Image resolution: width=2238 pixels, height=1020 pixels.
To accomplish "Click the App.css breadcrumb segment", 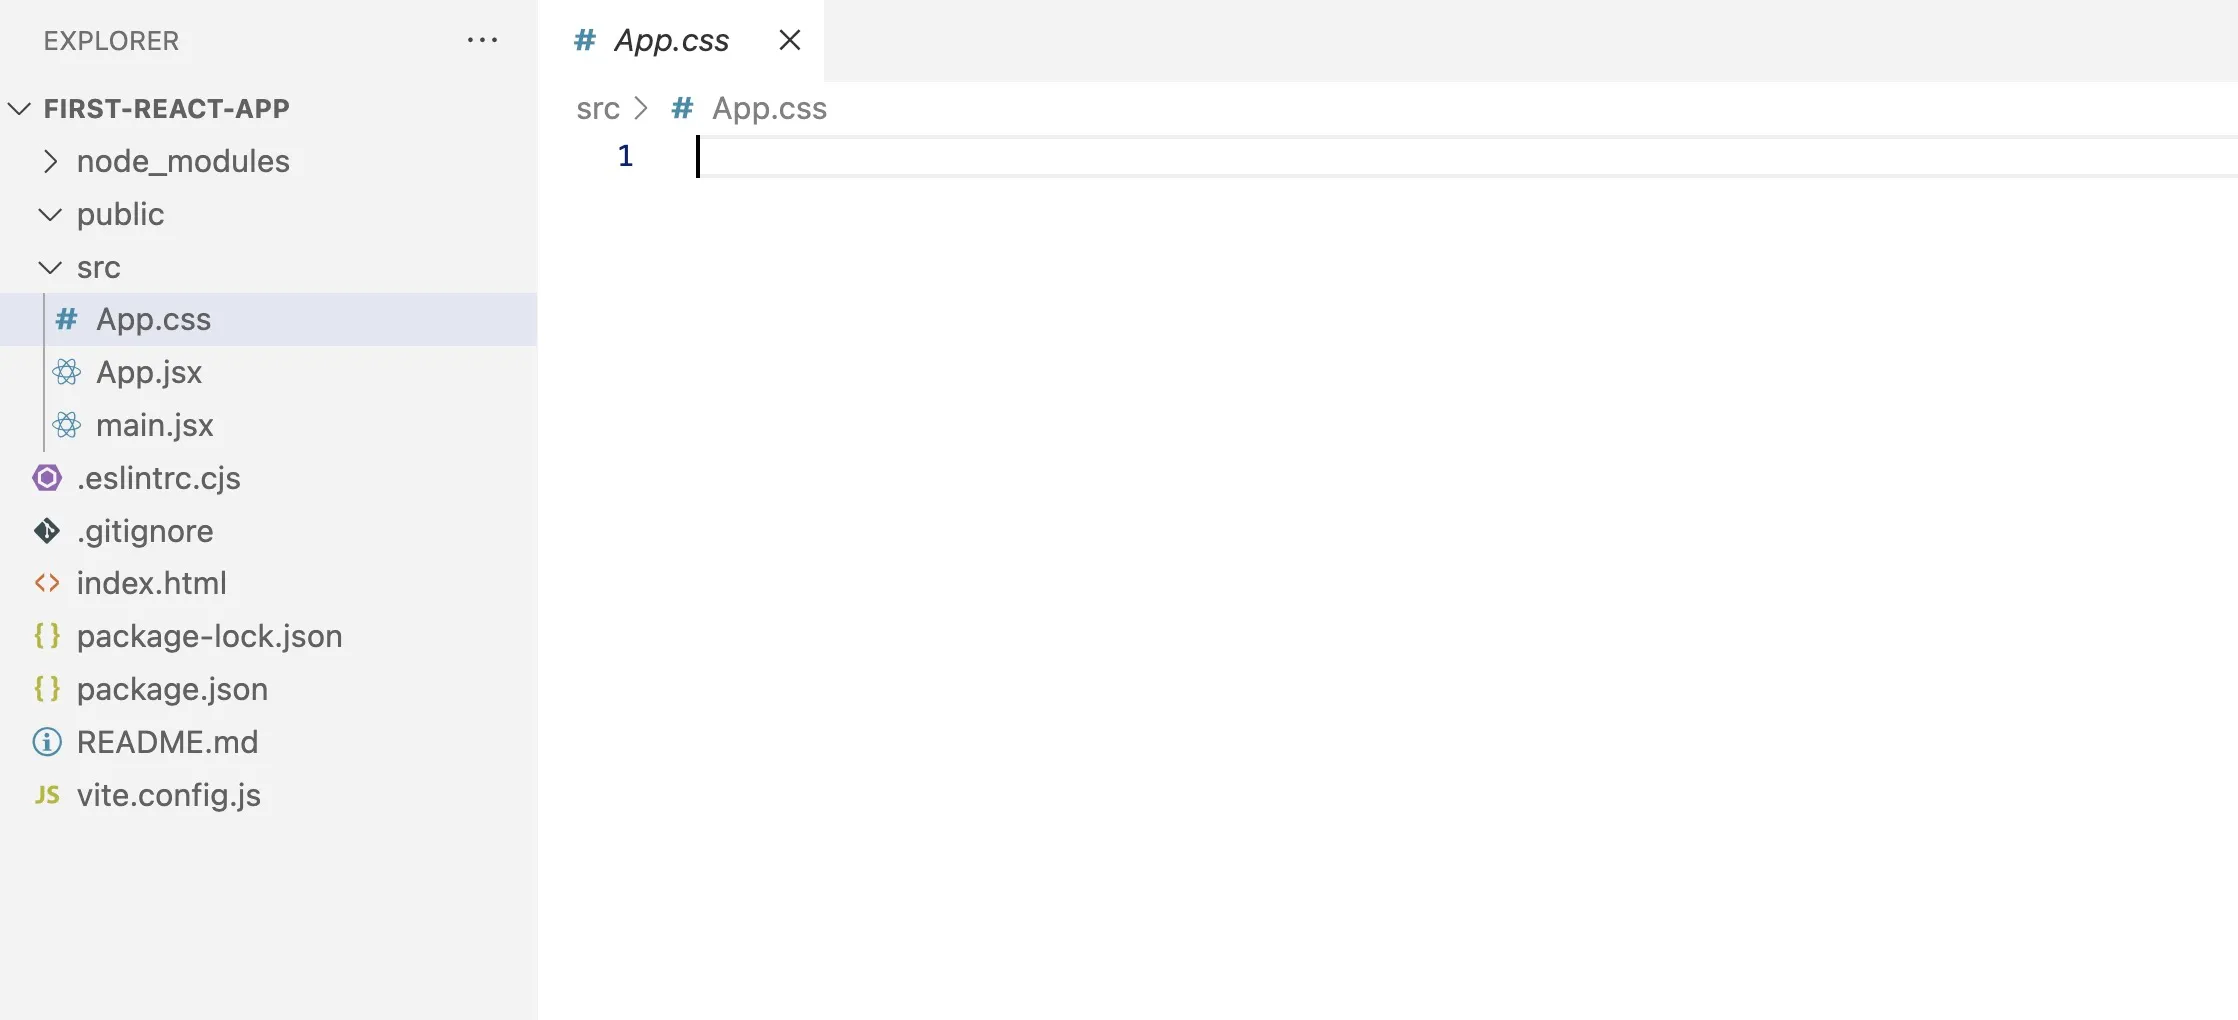I will (770, 108).
